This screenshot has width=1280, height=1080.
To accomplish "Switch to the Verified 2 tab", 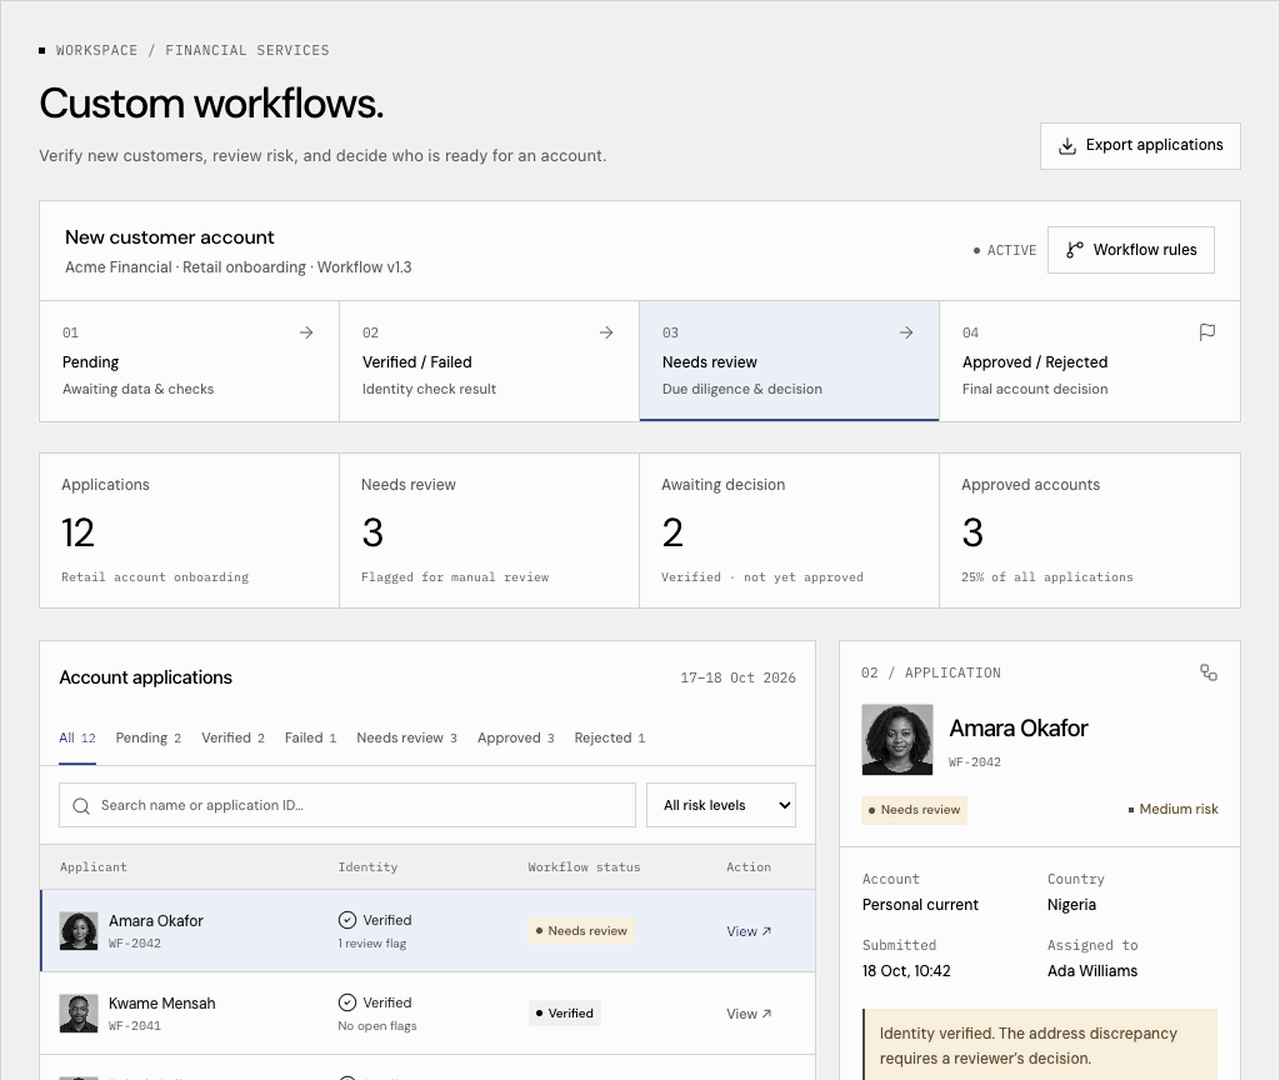I will 233,738.
